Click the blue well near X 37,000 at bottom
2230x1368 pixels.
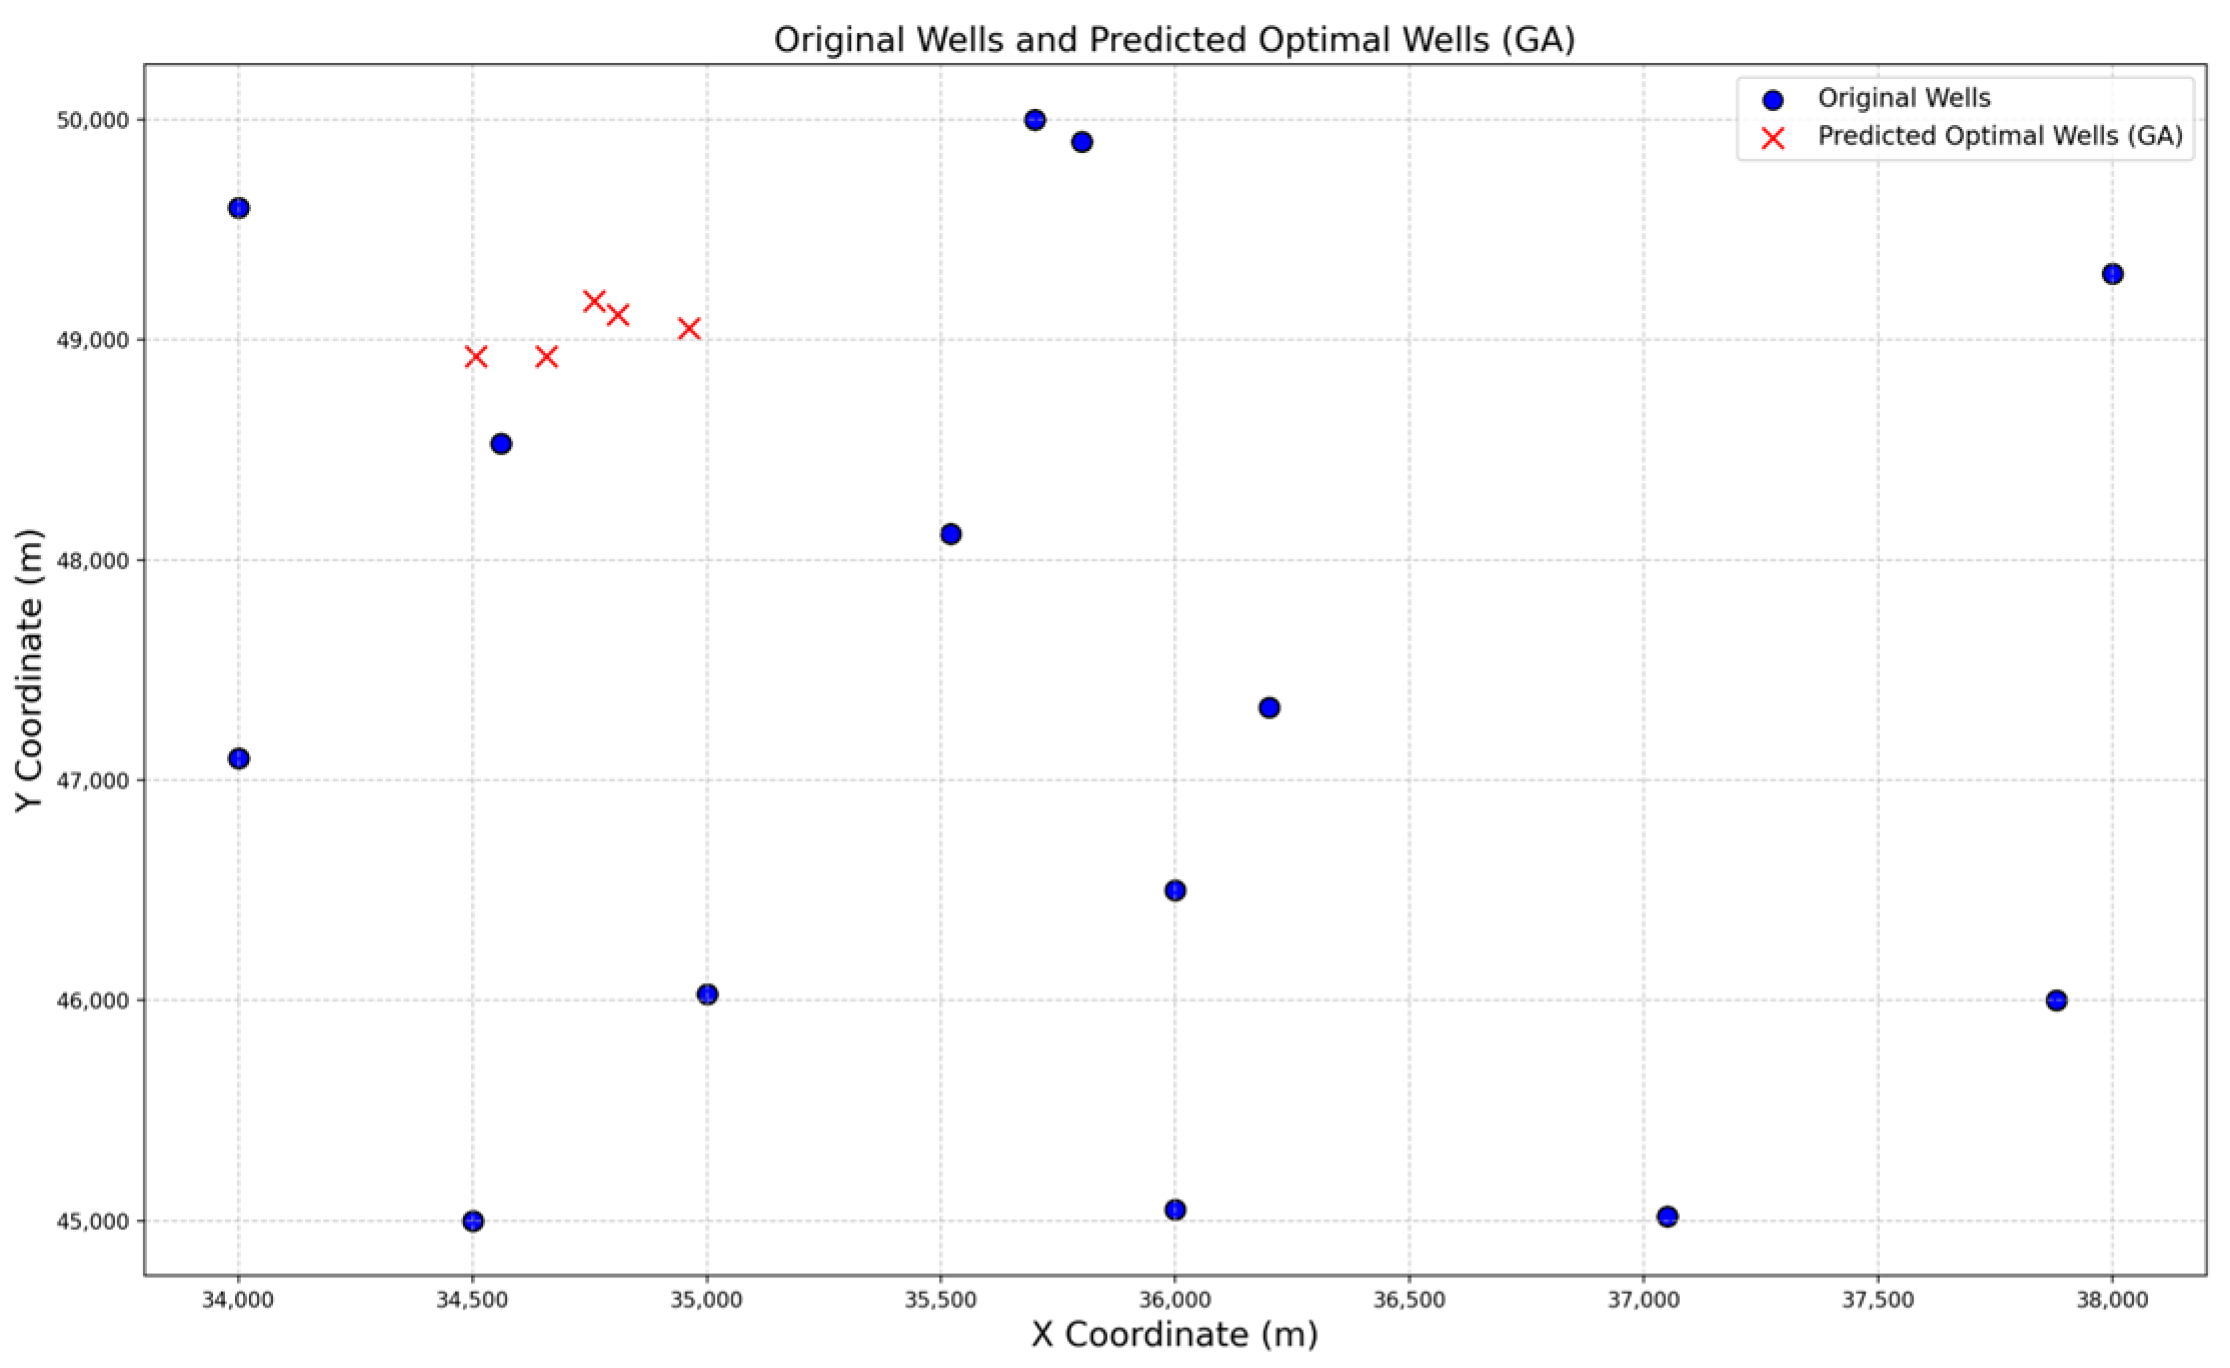1667,1216
